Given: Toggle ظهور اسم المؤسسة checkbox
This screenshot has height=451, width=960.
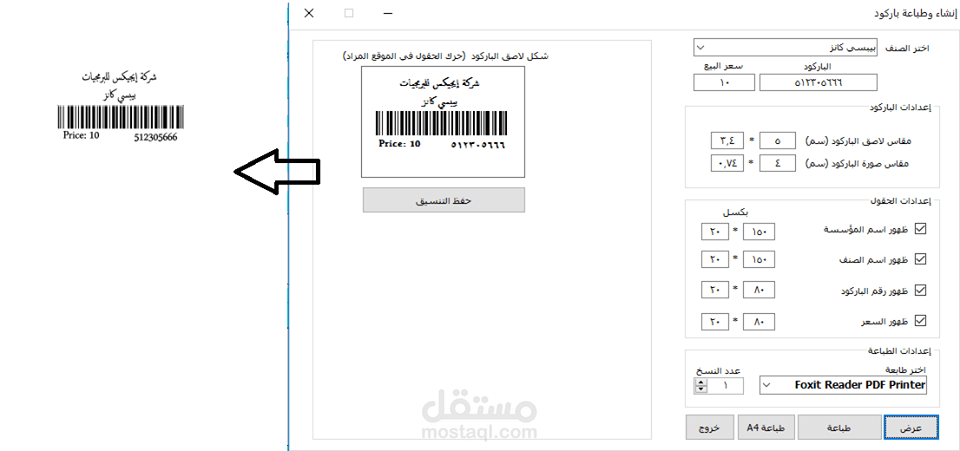Looking at the screenshot, I should (x=920, y=228).
